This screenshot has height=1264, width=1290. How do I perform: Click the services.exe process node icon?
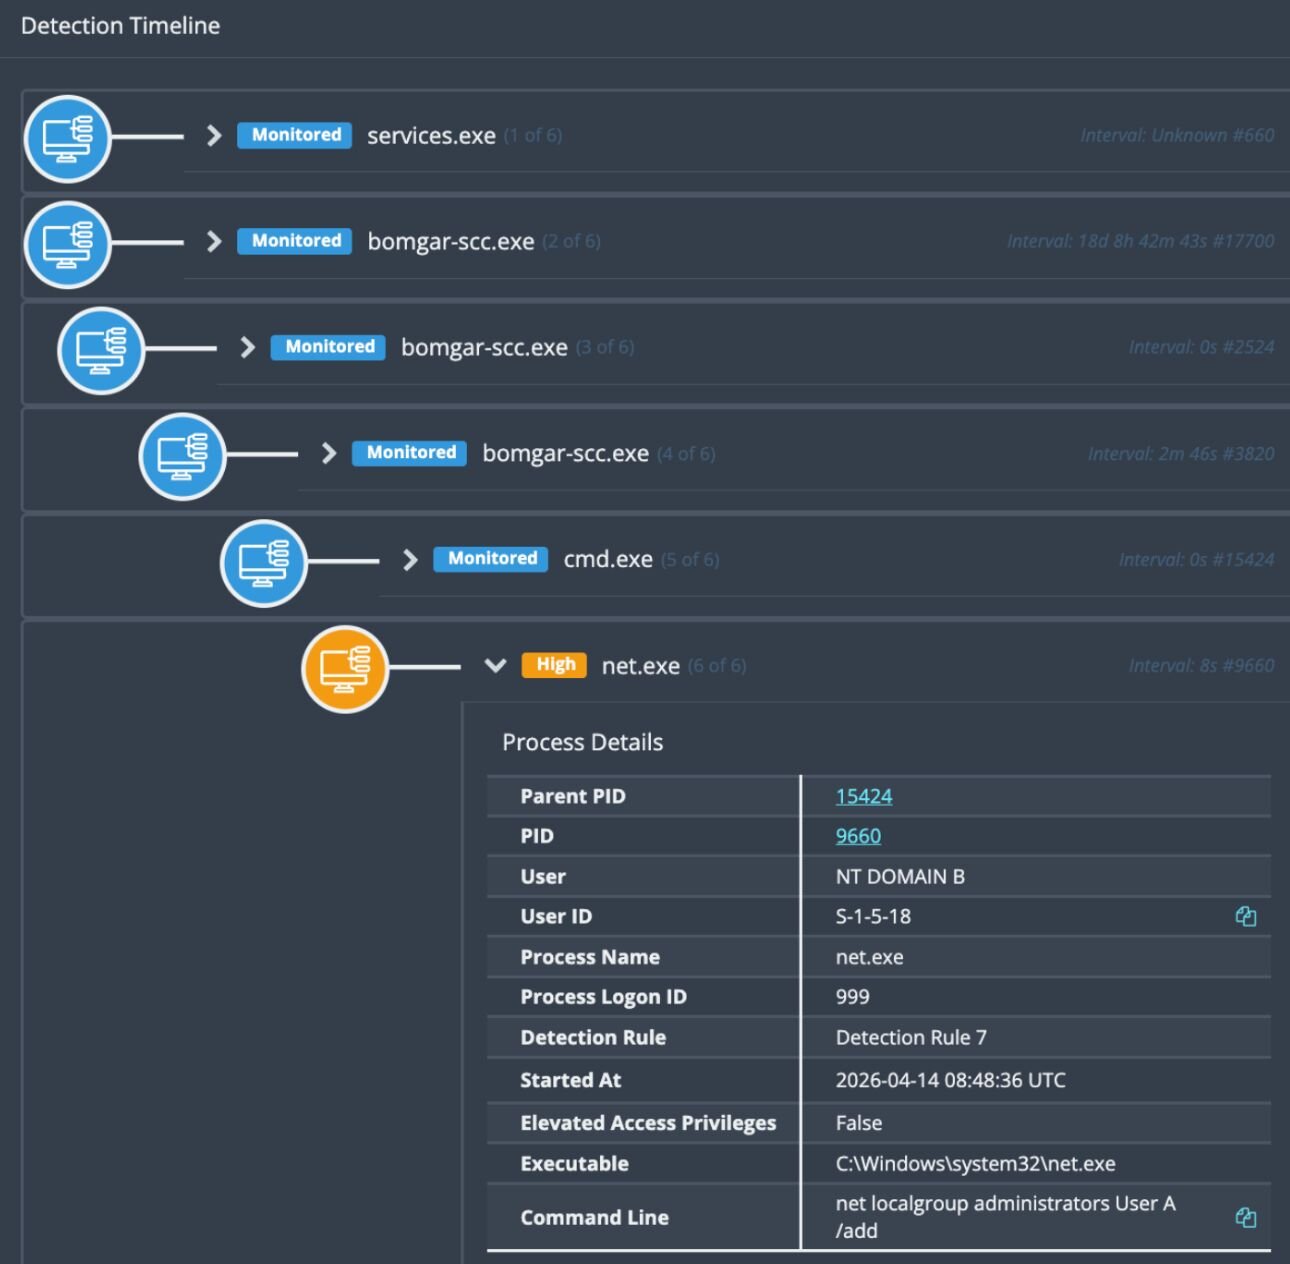67,138
